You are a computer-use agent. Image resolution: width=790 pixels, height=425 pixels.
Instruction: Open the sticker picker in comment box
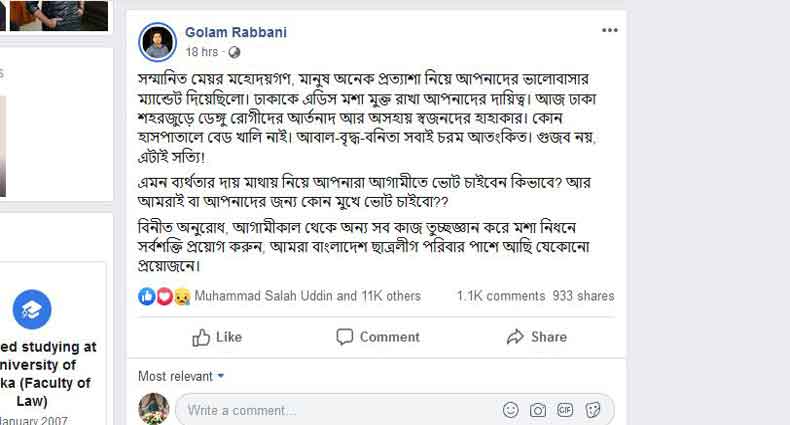(592, 410)
